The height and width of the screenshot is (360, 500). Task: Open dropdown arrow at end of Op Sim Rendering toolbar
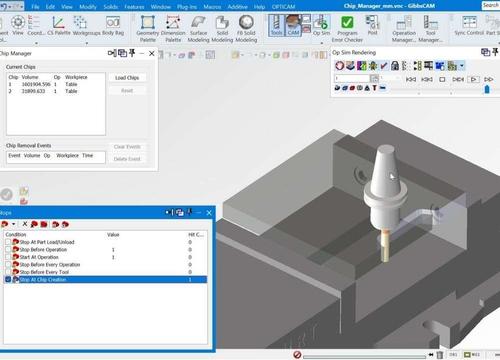[462, 66]
